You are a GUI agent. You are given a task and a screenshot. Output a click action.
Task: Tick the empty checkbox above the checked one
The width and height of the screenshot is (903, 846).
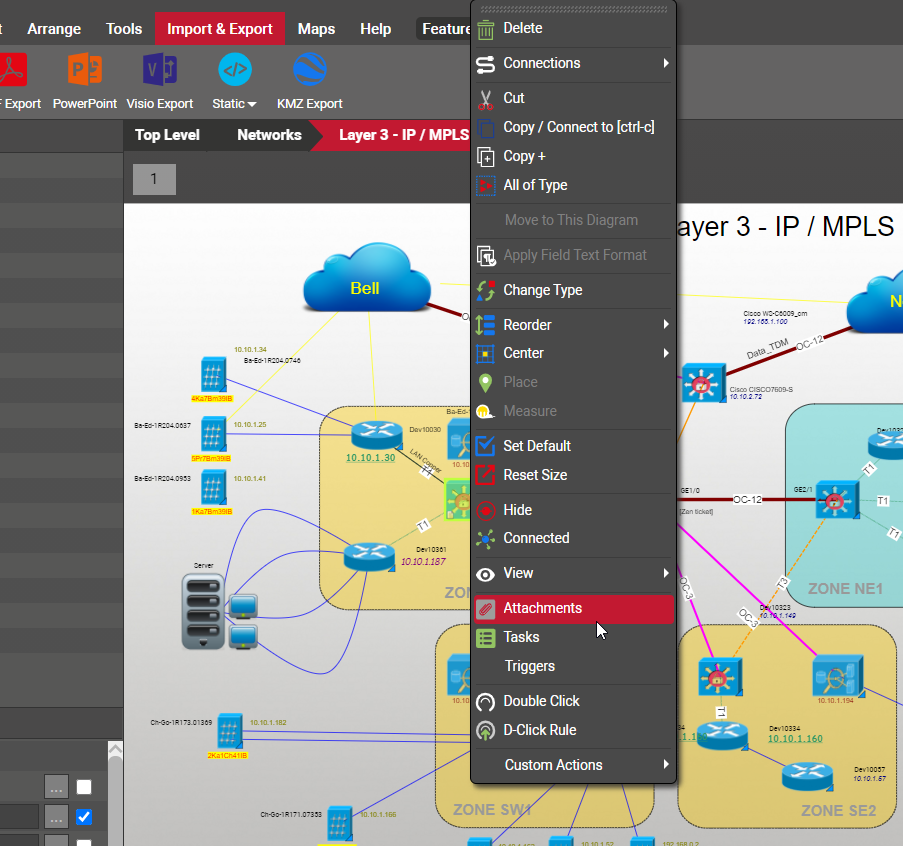tap(84, 787)
